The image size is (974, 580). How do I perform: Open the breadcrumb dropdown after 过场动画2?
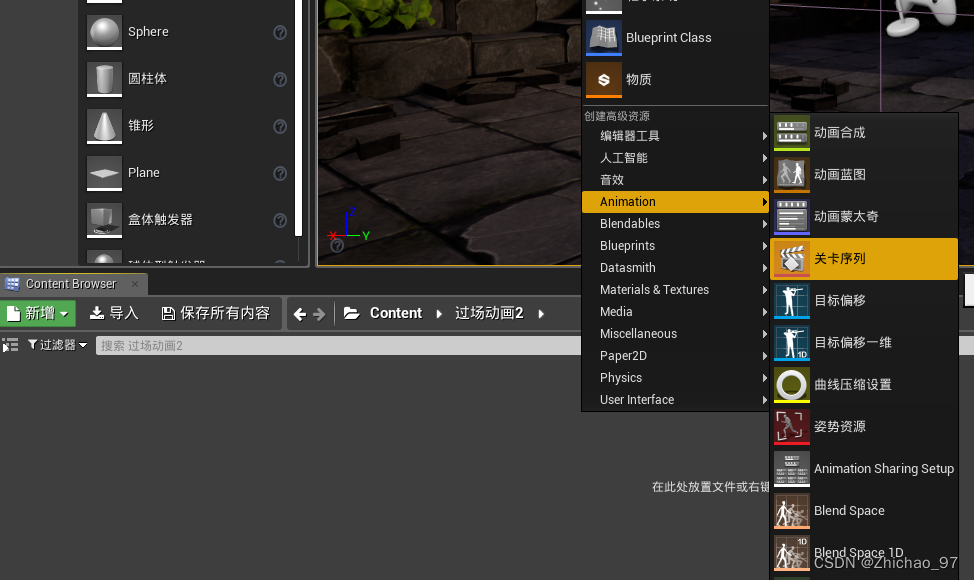pos(543,312)
